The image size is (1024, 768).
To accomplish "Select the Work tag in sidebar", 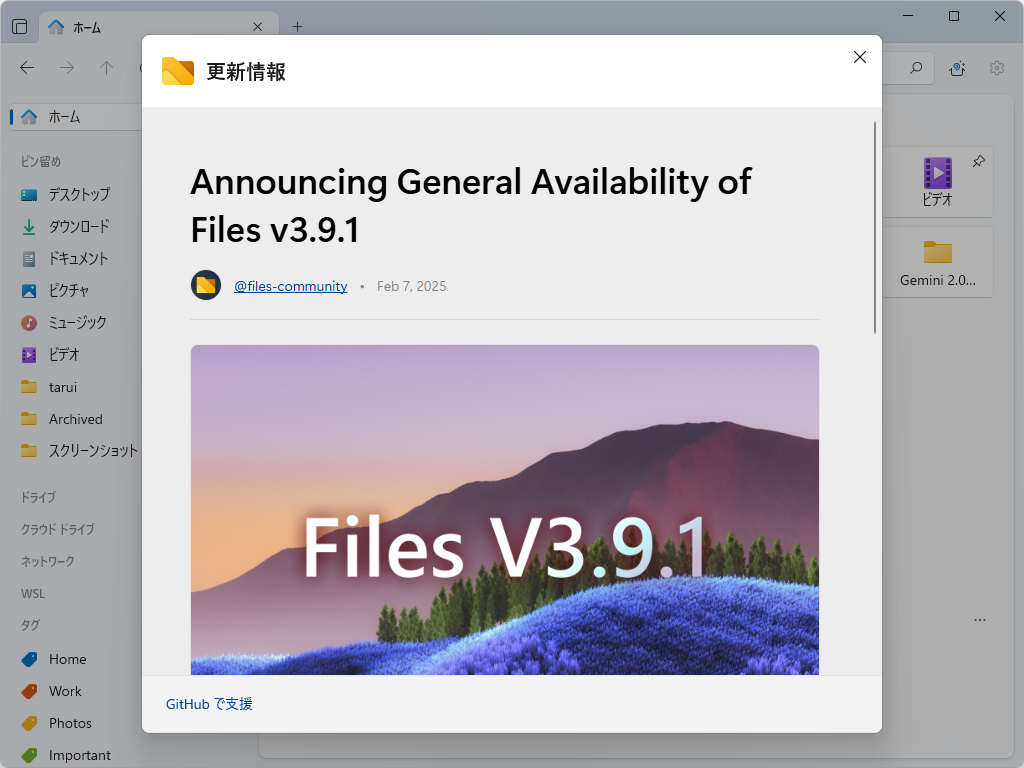I will [x=65, y=691].
